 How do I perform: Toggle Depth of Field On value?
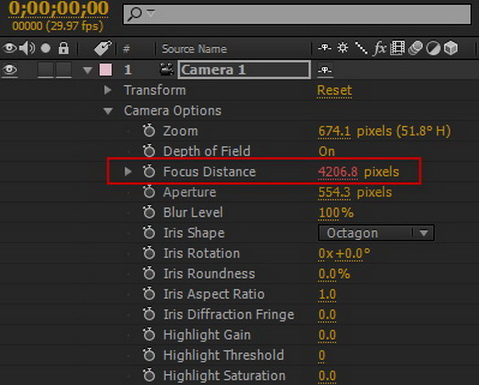[x=327, y=151]
